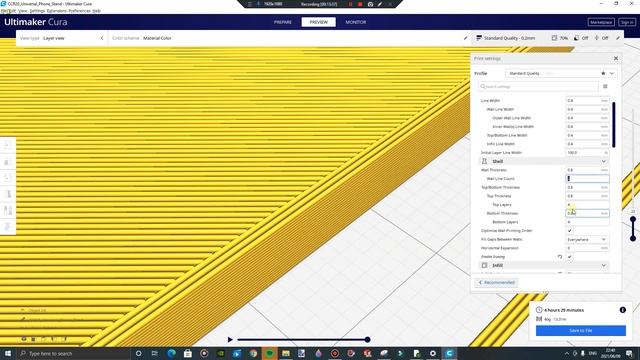Open the notification center icon

629,353
